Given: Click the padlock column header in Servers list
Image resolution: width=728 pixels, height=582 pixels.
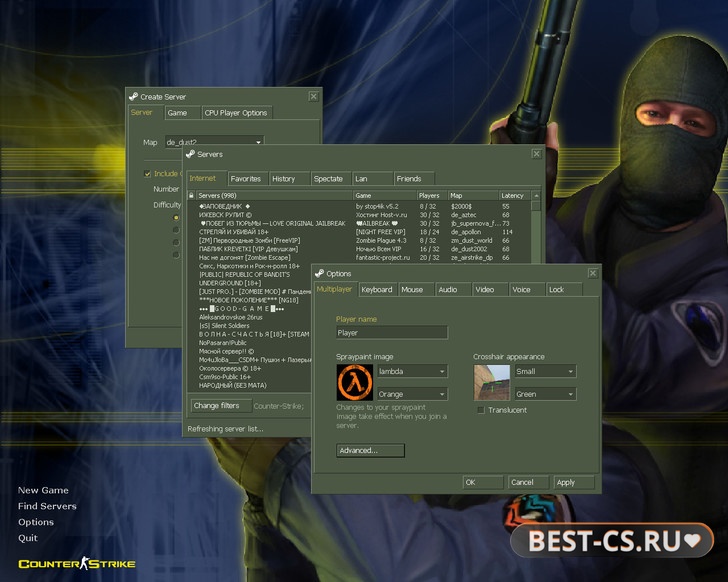Looking at the screenshot, I should (191, 195).
